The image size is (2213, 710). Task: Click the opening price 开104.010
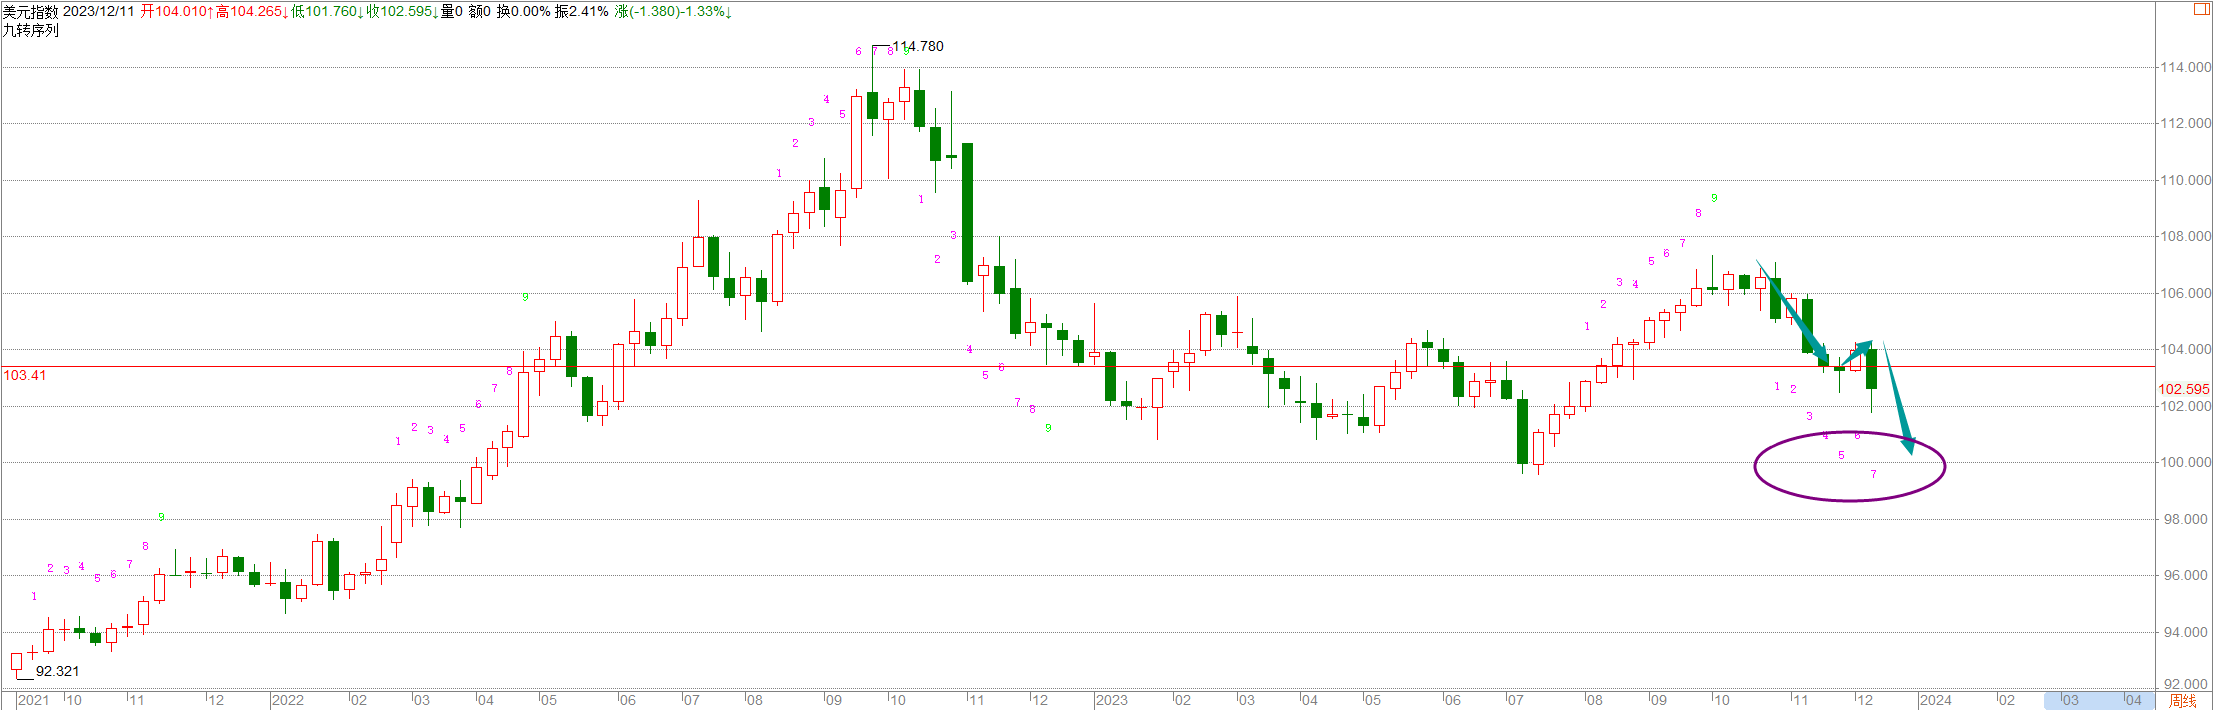174,11
